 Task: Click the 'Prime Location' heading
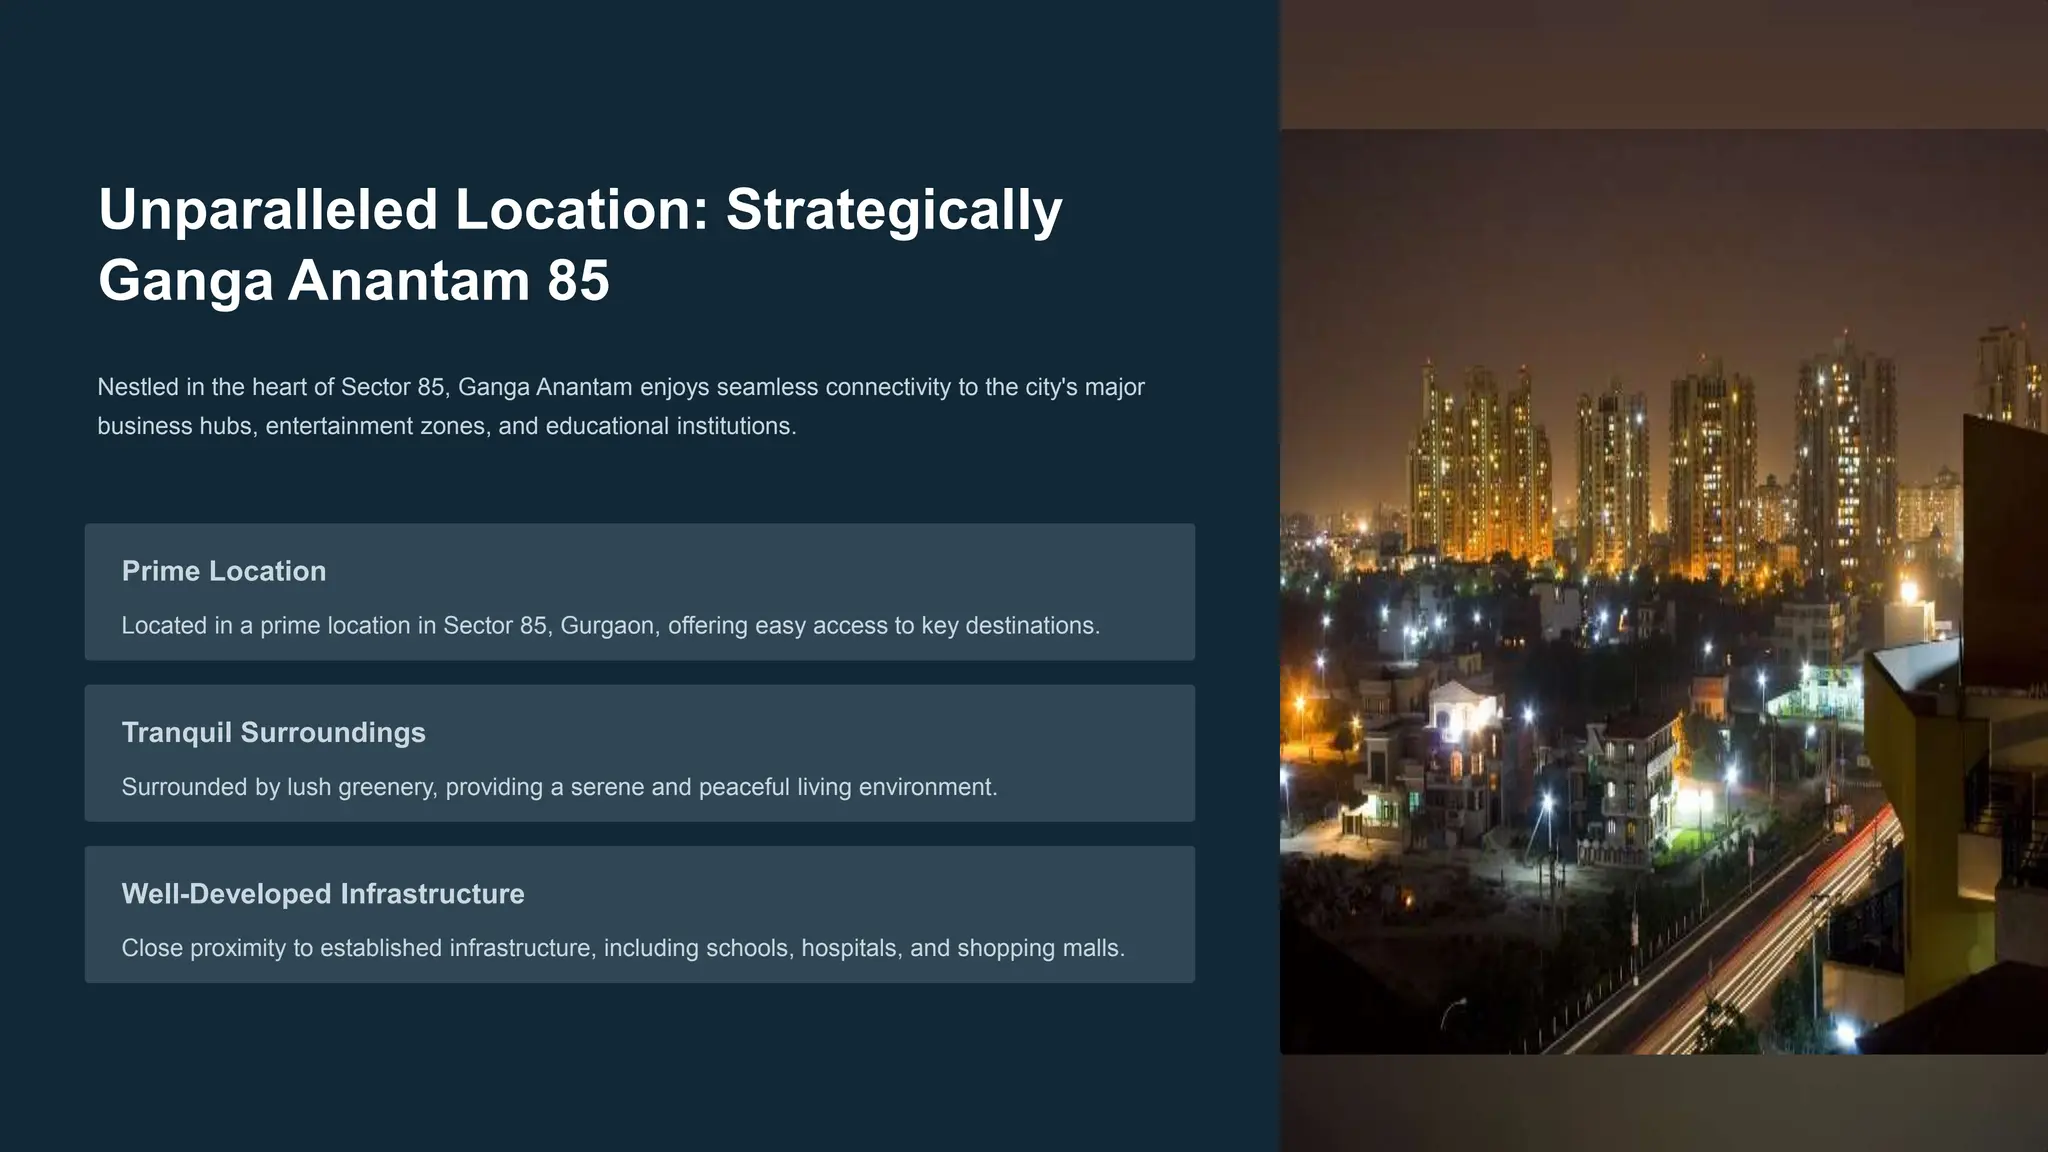(x=224, y=571)
